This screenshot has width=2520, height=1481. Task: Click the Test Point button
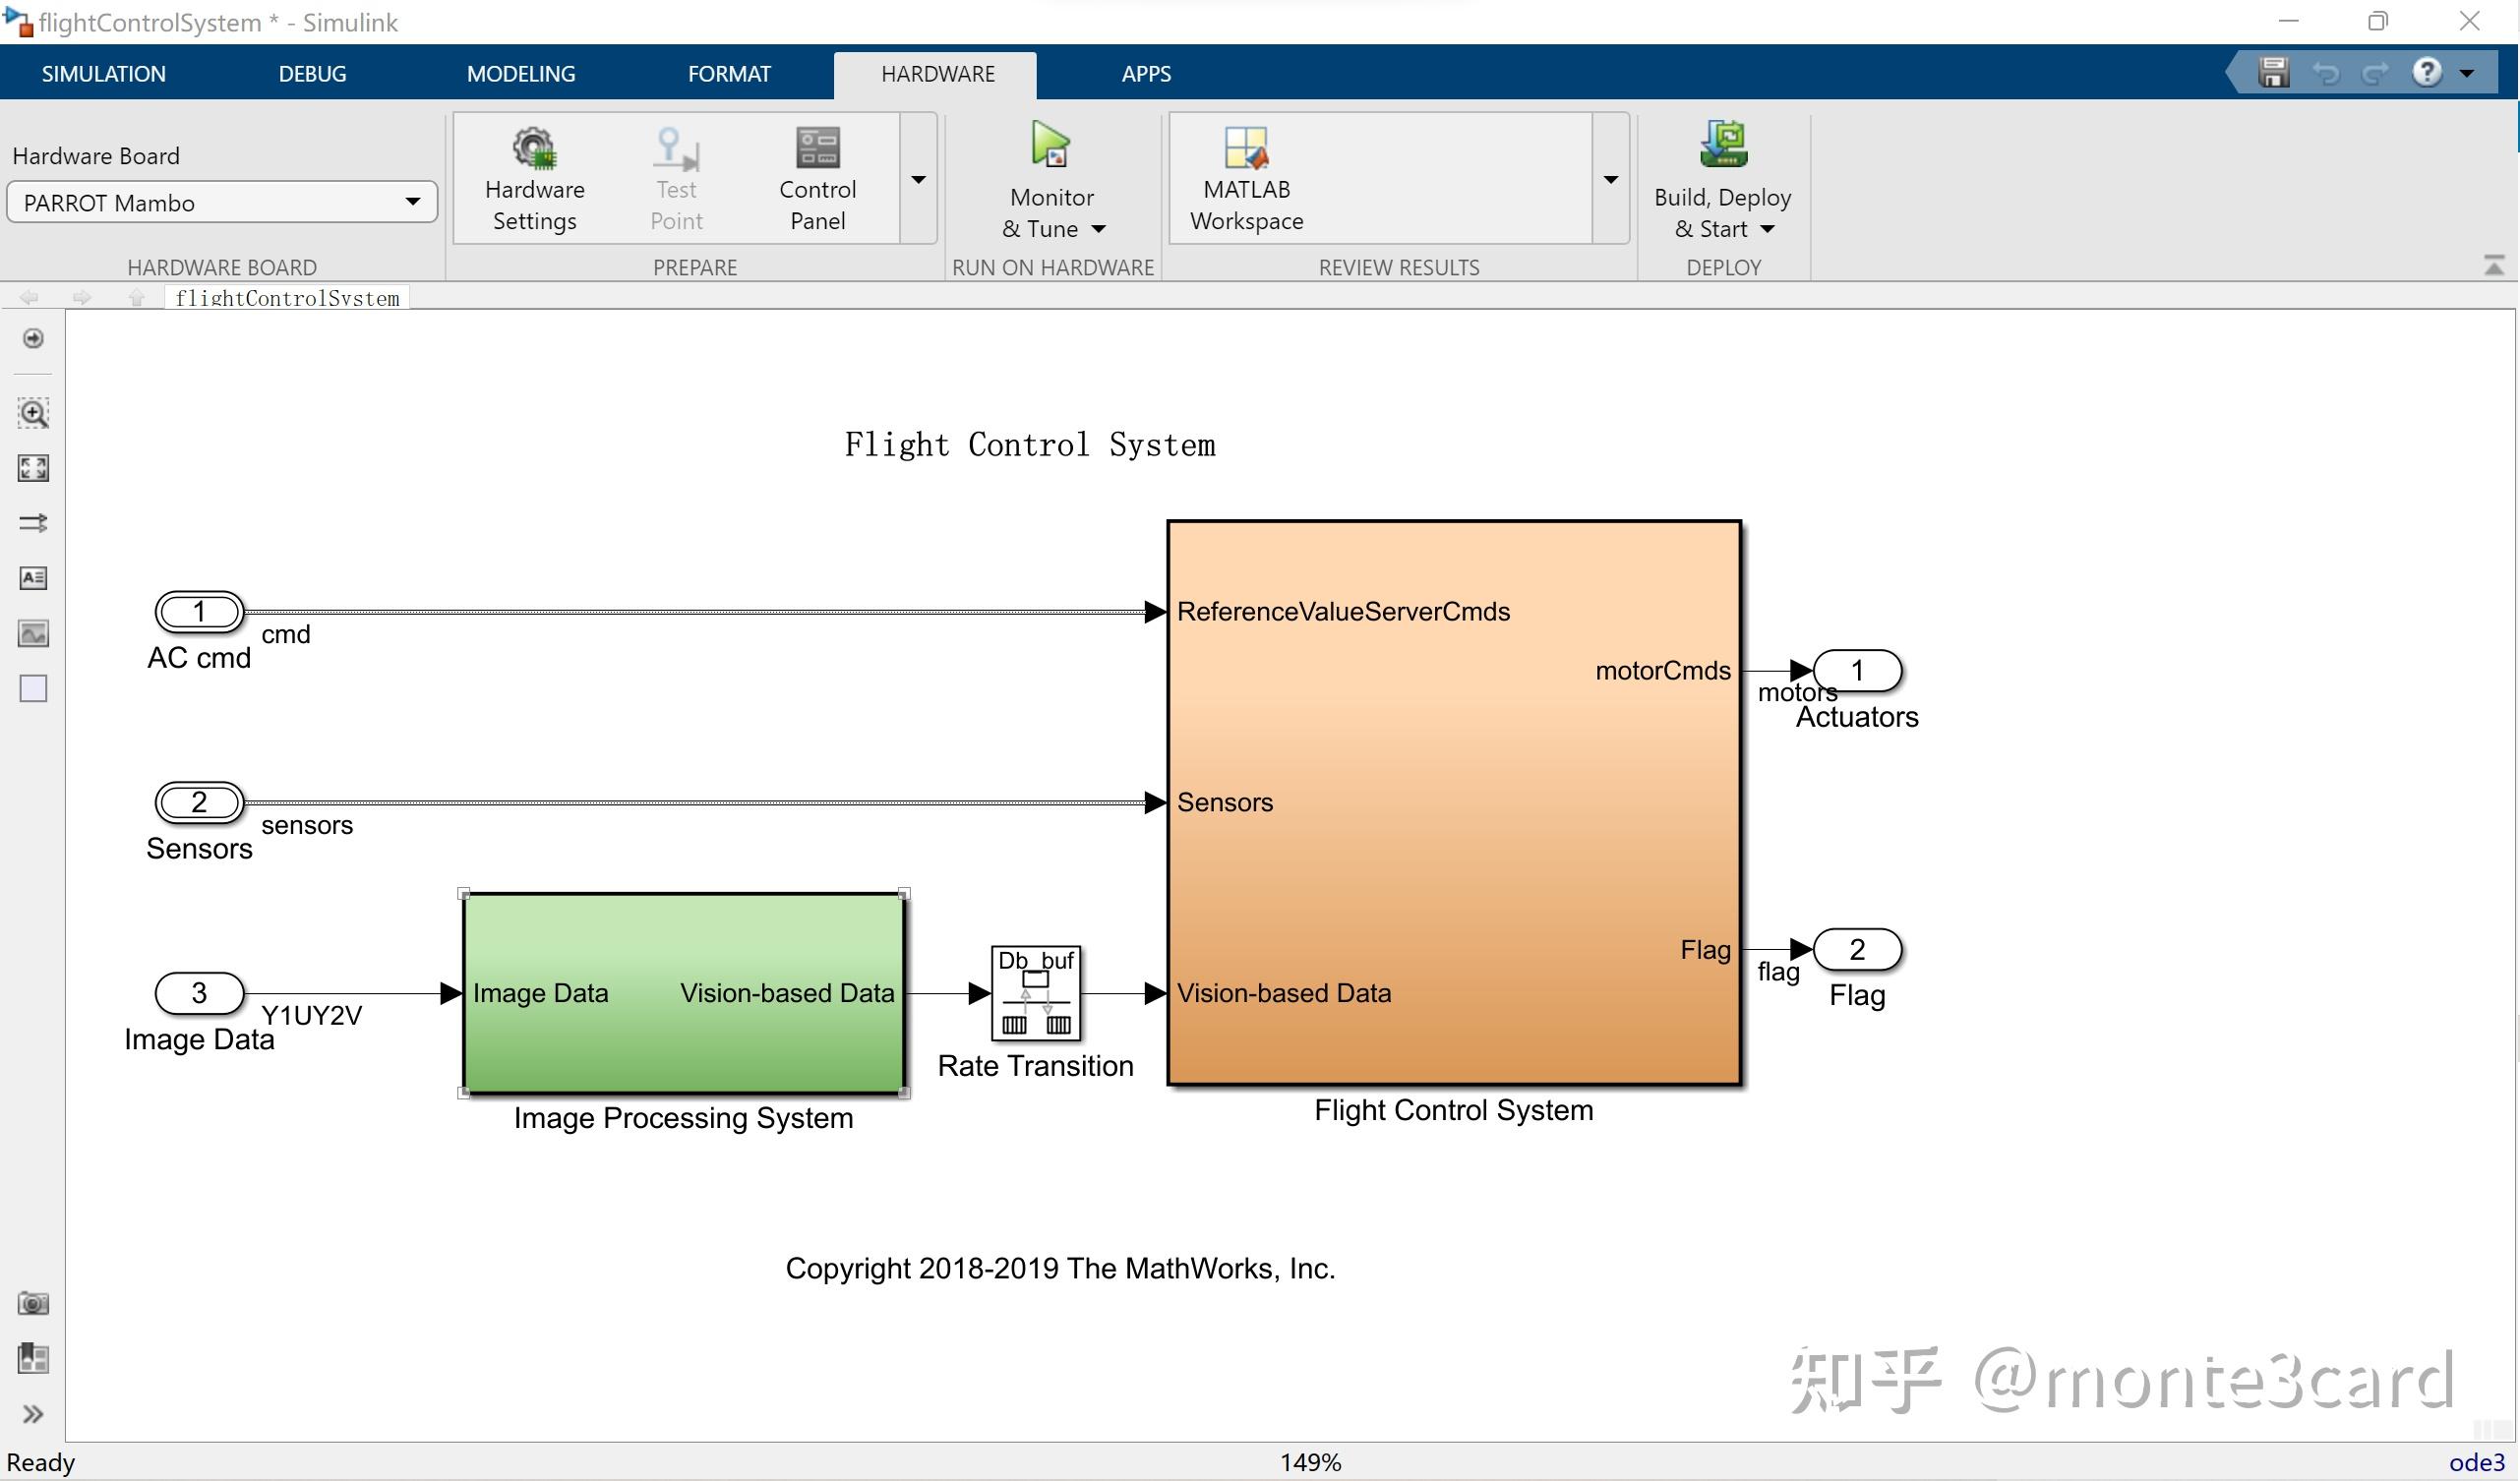(x=676, y=179)
